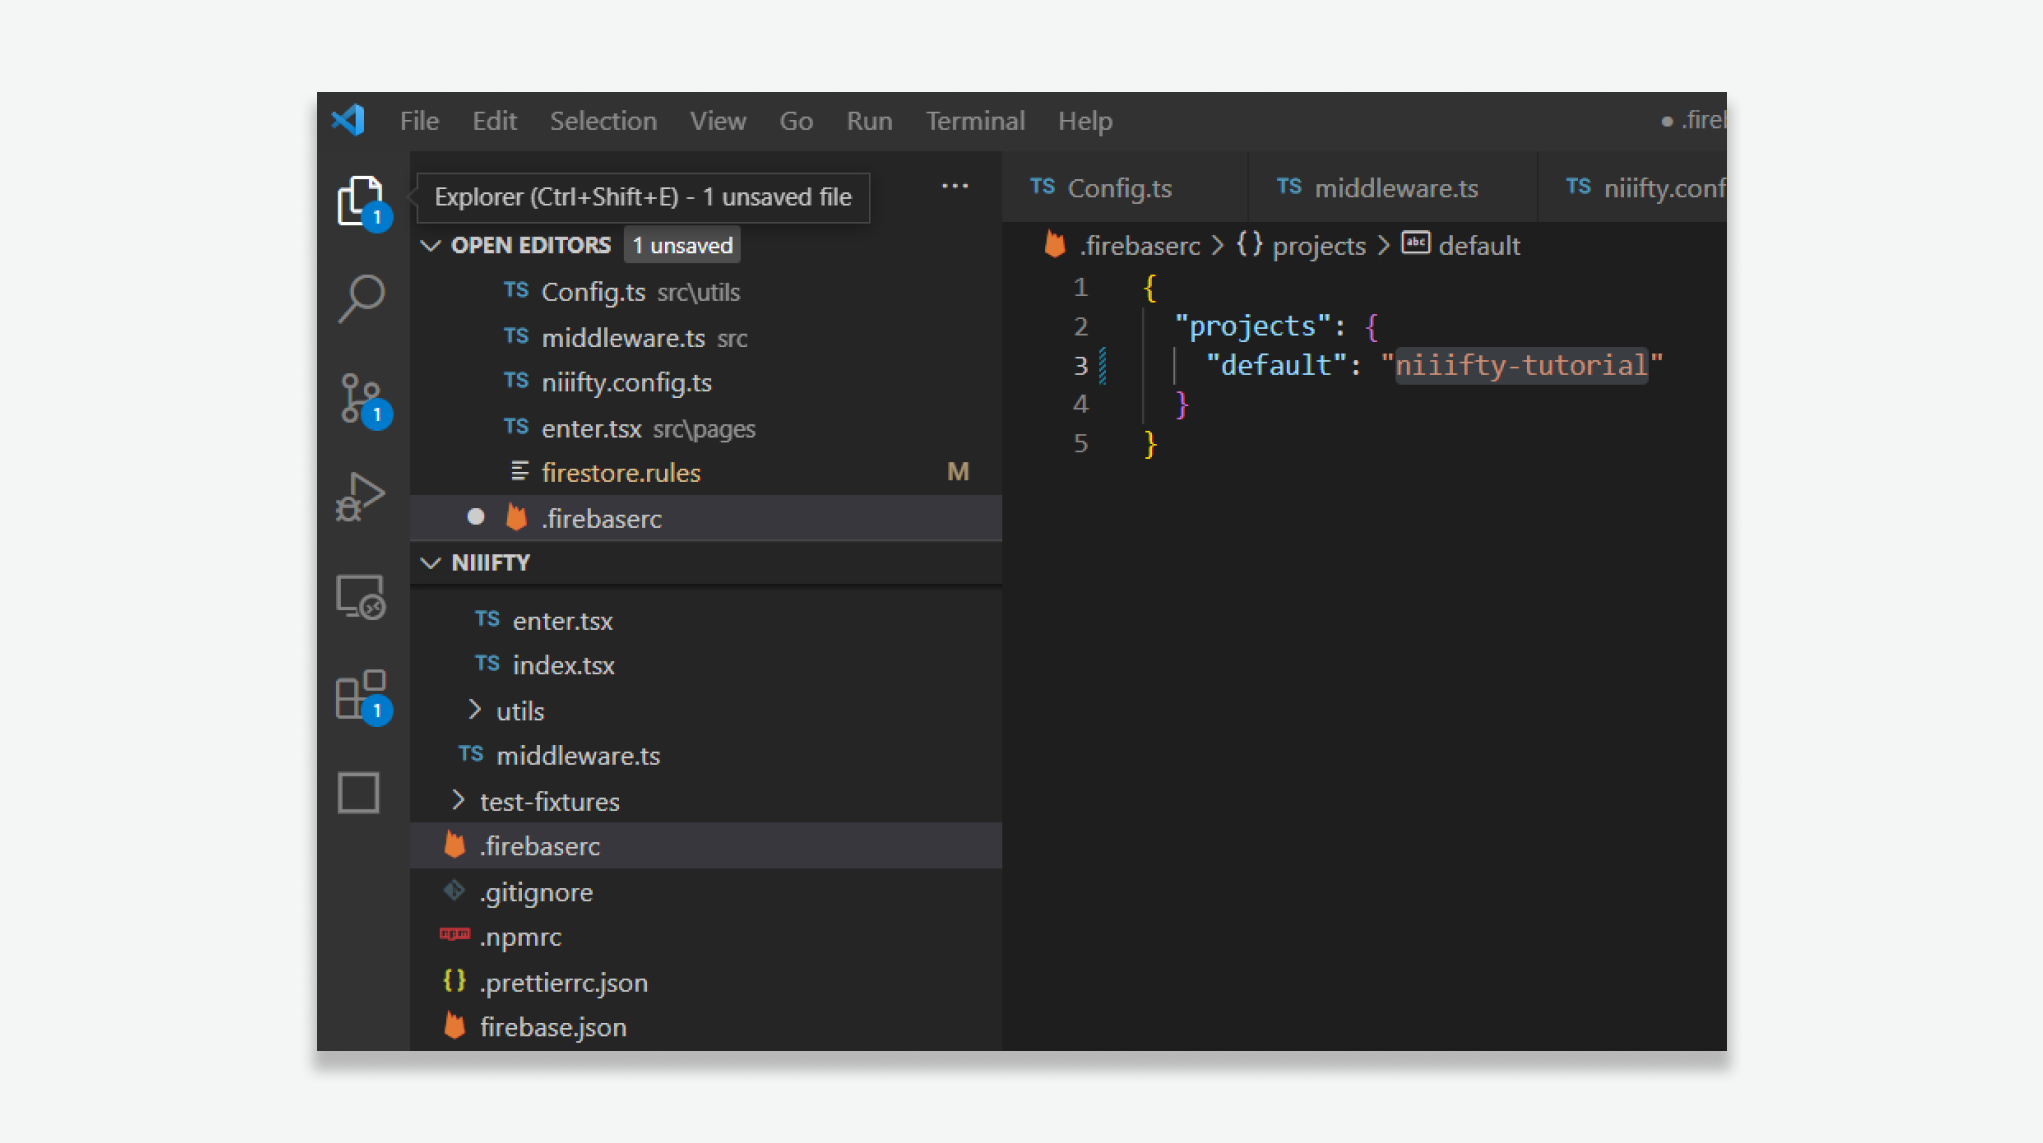This screenshot has height=1143, width=2043.
Task: Open firestore.rules in Open Editors
Action: [x=706, y=472]
